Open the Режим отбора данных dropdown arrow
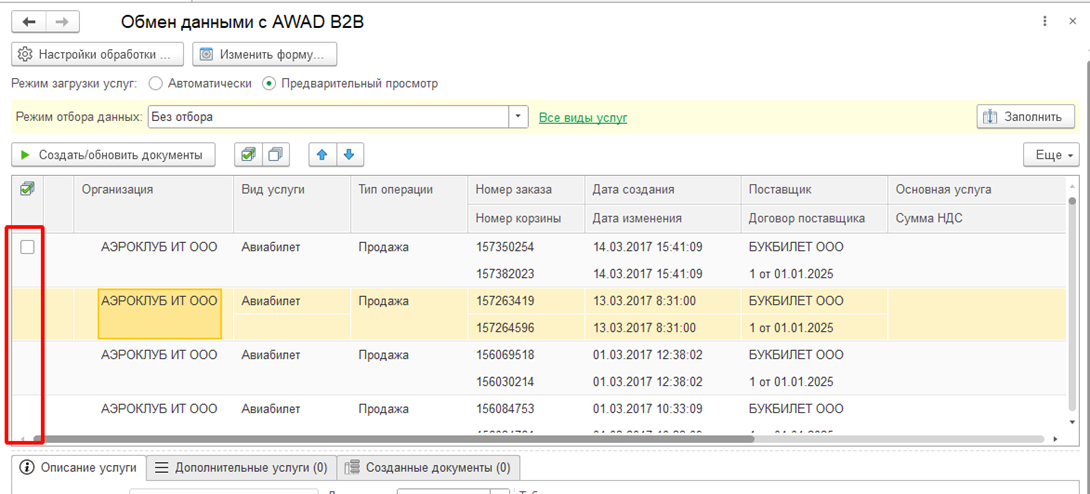Screen dimensions: 1090x494 tap(518, 117)
